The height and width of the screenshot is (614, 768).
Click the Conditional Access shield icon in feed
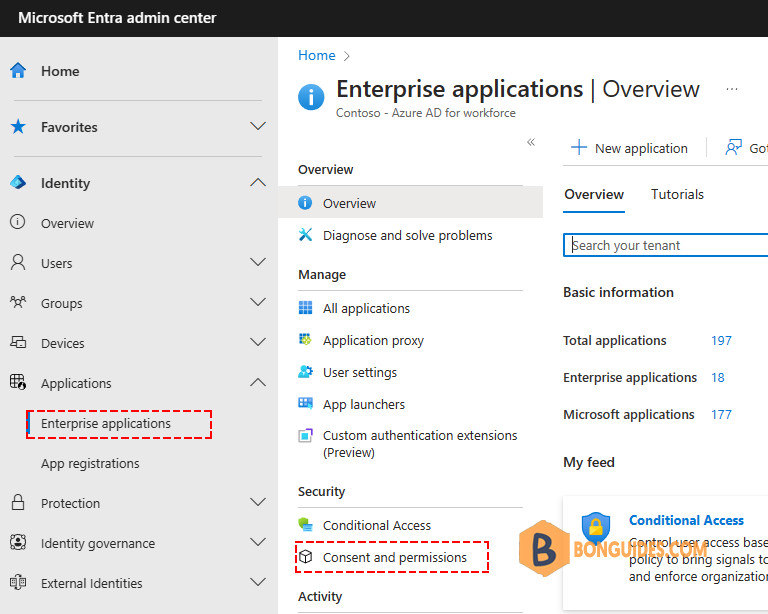(x=596, y=527)
